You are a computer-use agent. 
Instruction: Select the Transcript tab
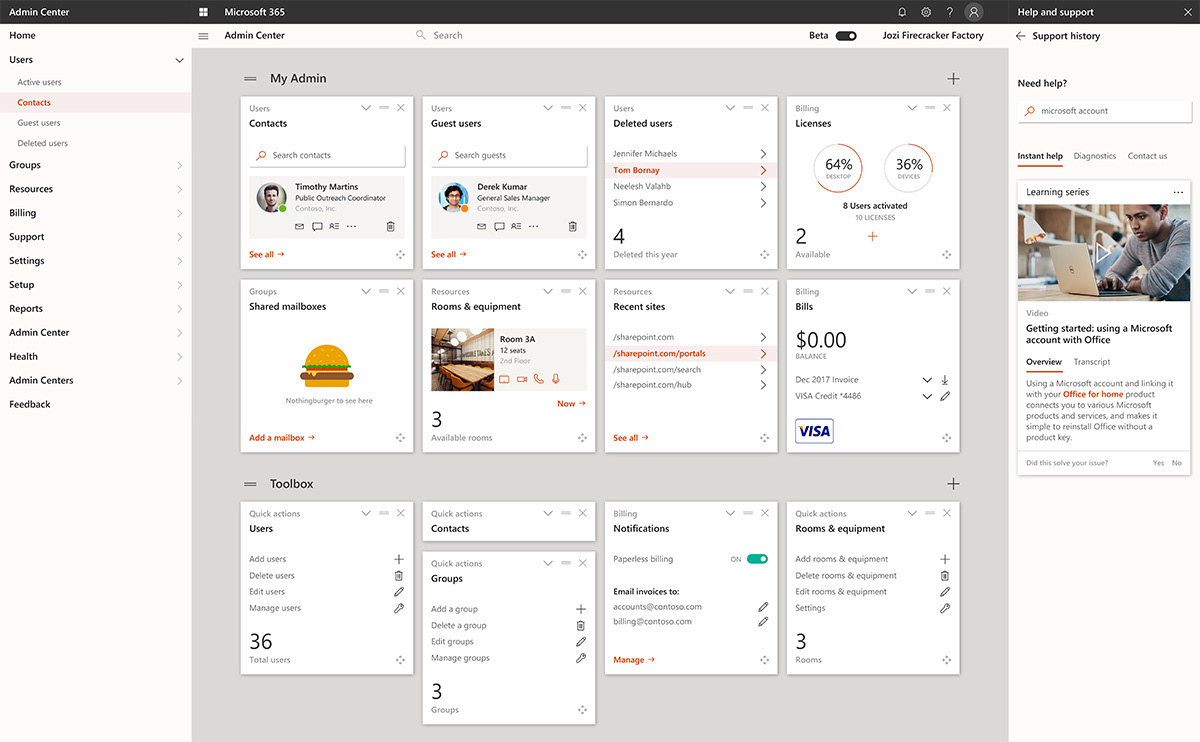[1091, 362]
